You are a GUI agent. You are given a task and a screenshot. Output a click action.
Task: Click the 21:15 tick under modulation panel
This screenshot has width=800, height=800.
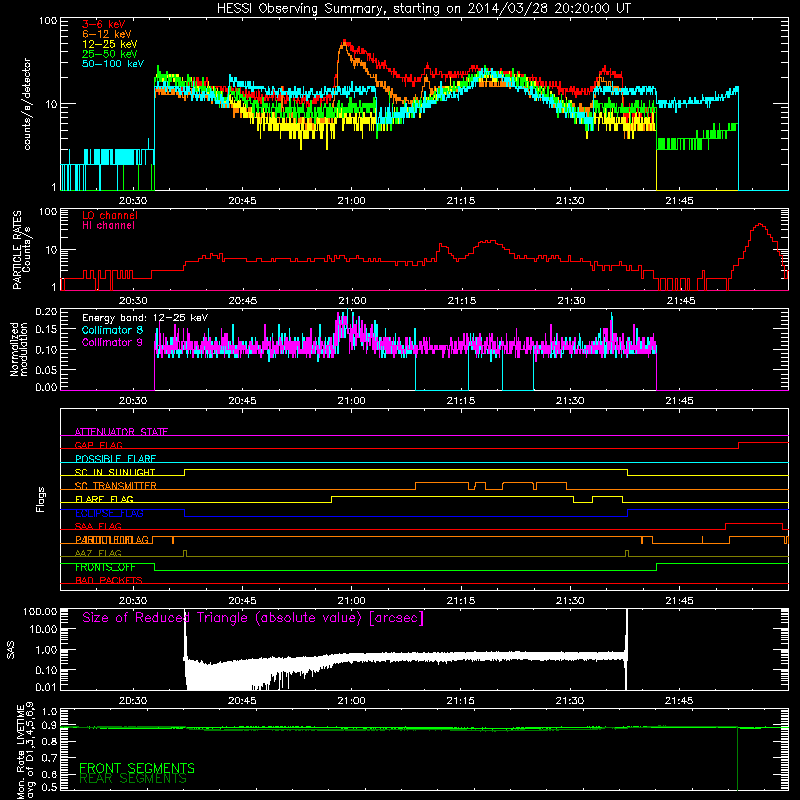coord(461,401)
